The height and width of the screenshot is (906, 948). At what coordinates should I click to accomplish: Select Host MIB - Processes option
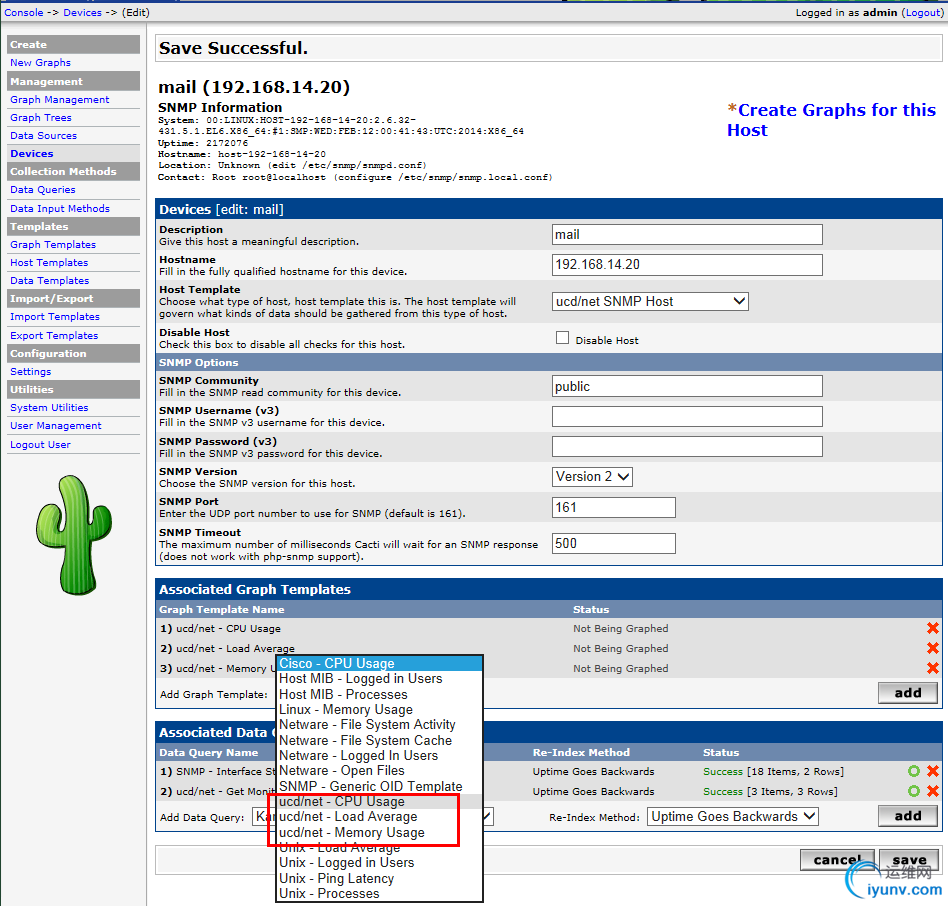pyautogui.click(x=380, y=694)
